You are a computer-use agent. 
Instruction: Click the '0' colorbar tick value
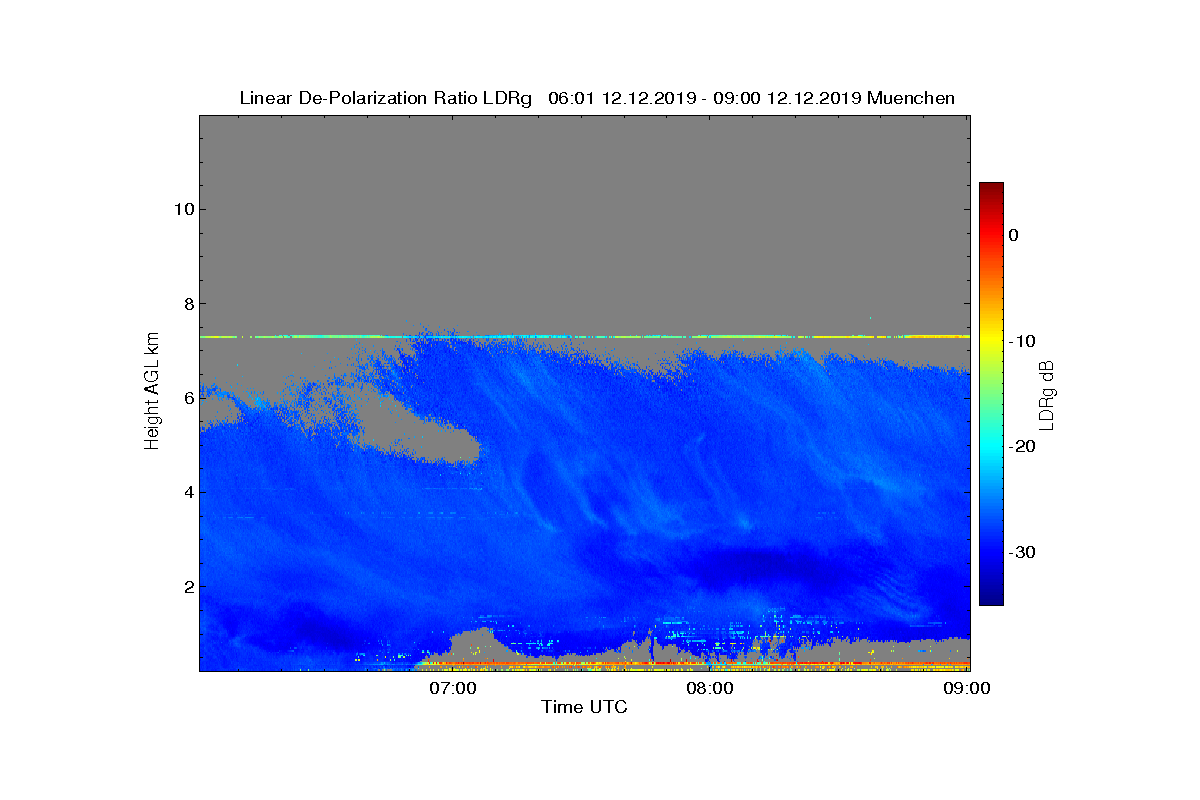(1014, 235)
